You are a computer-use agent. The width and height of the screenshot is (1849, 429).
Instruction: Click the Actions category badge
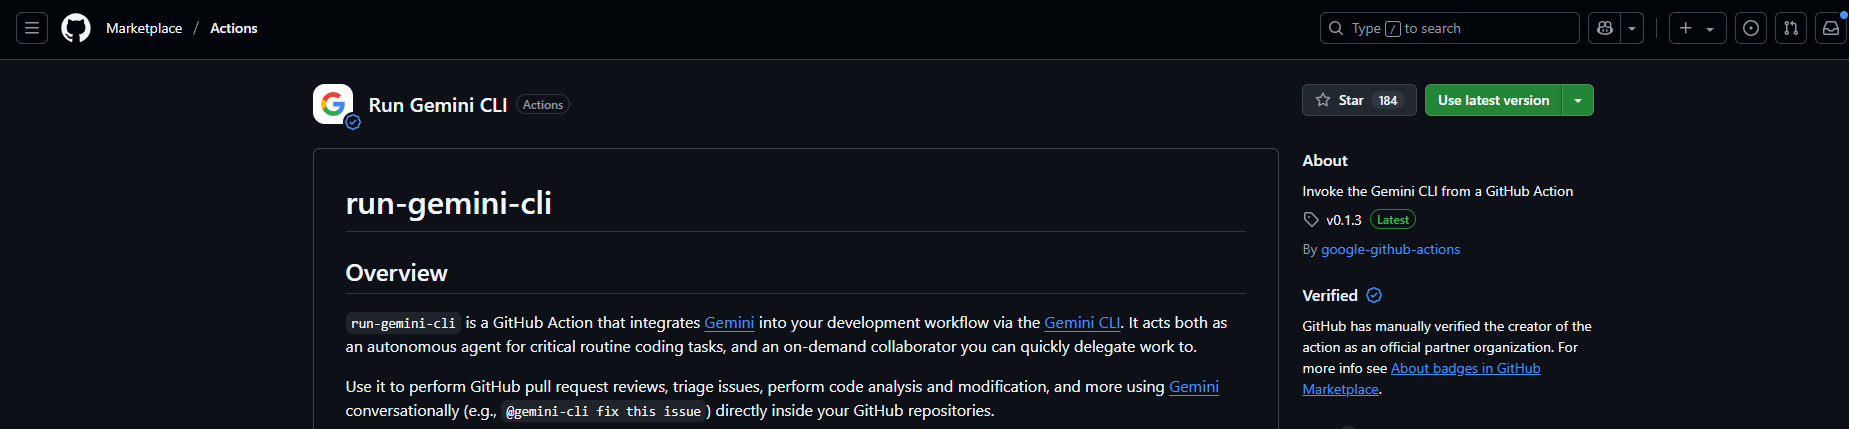(x=543, y=105)
